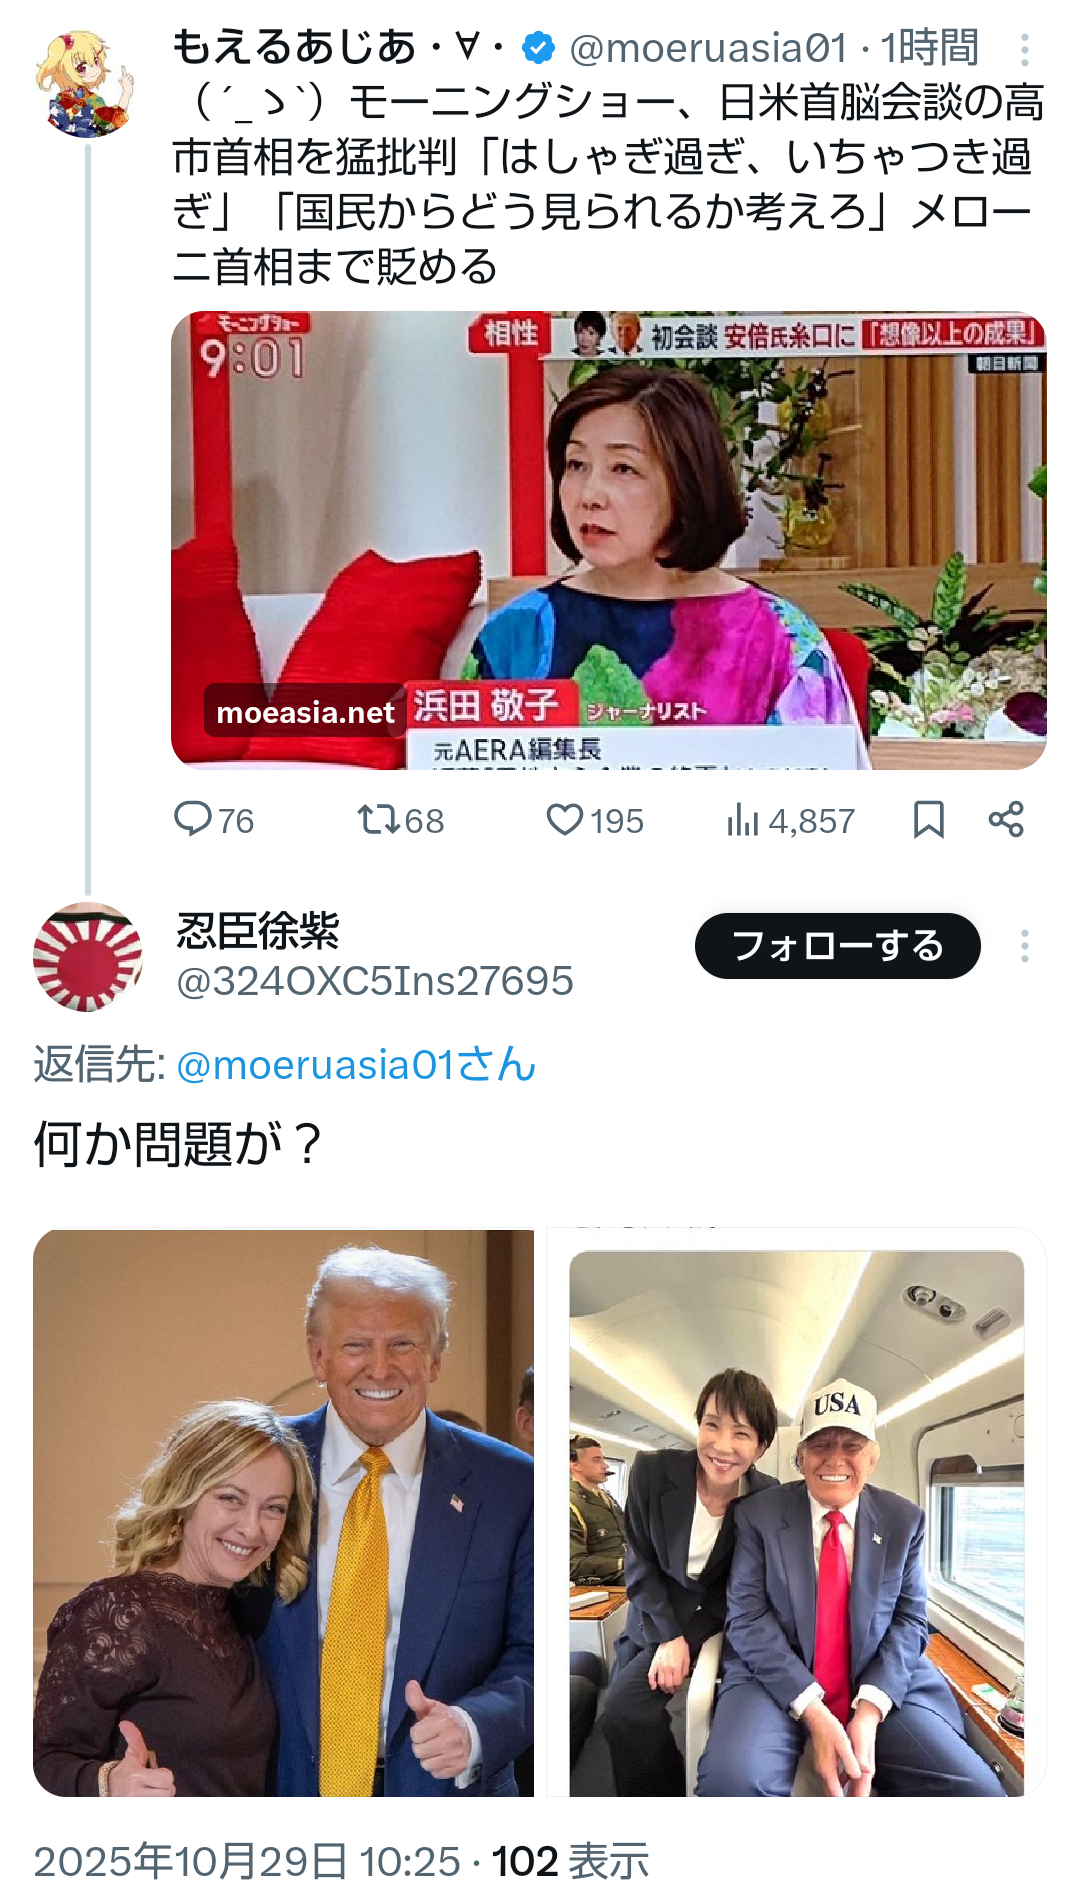Screen dimensions: 1080x1899
Task: Open more options for the top tweet
Action: click(1025, 48)
